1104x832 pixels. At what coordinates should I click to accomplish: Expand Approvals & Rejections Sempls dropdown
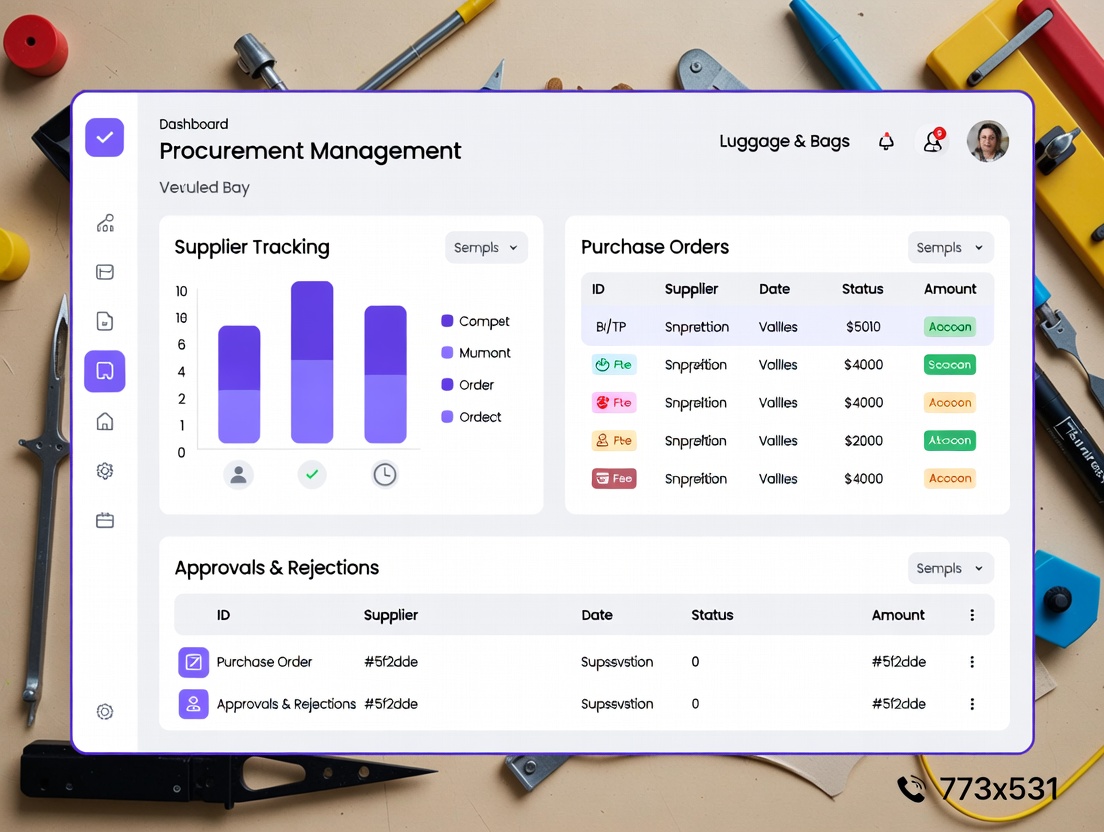(950, 568)
